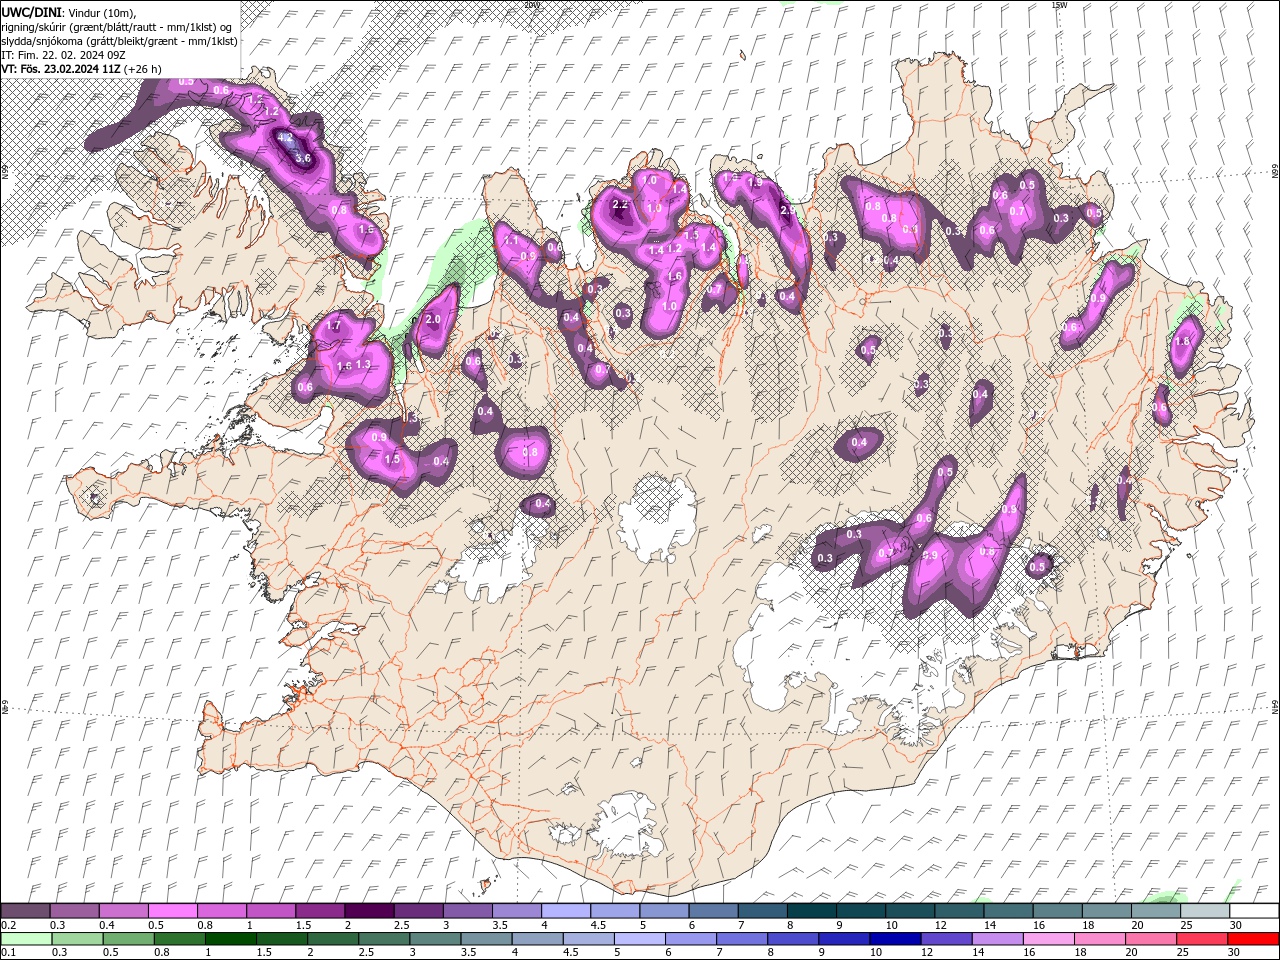Click the 2.0 snowfall value on the map
The image size is (1280, 960).
point(433,320)
